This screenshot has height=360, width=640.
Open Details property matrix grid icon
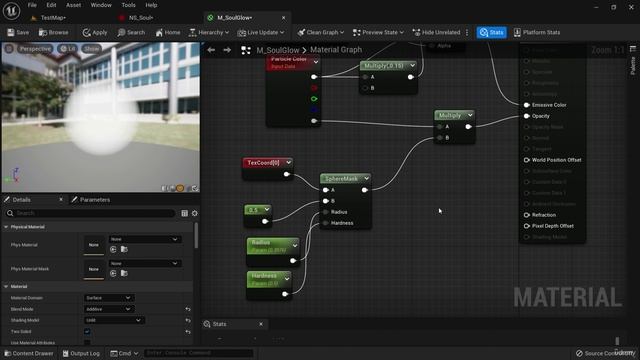coord(184,213)
